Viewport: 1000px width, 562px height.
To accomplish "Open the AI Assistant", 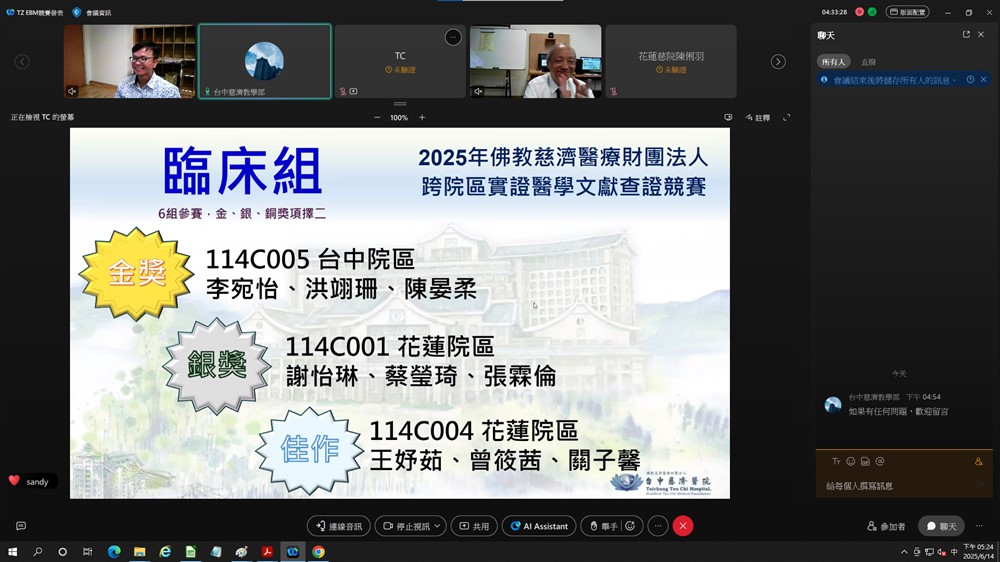I will [x=539, y=526].
